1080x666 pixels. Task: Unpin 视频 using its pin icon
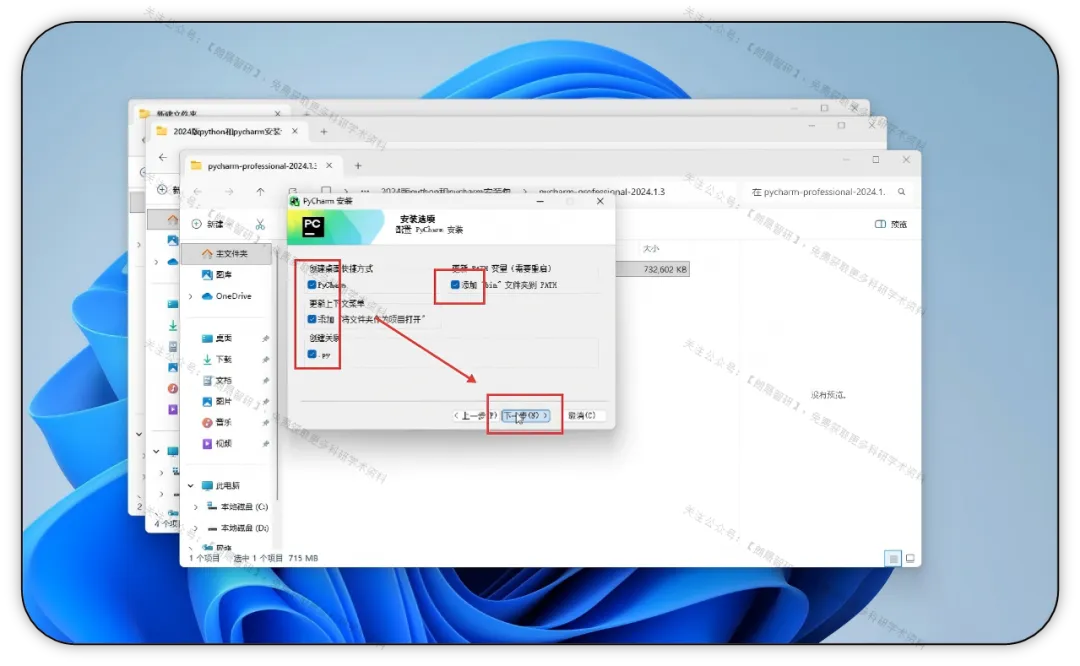click(x=265, y=444)
